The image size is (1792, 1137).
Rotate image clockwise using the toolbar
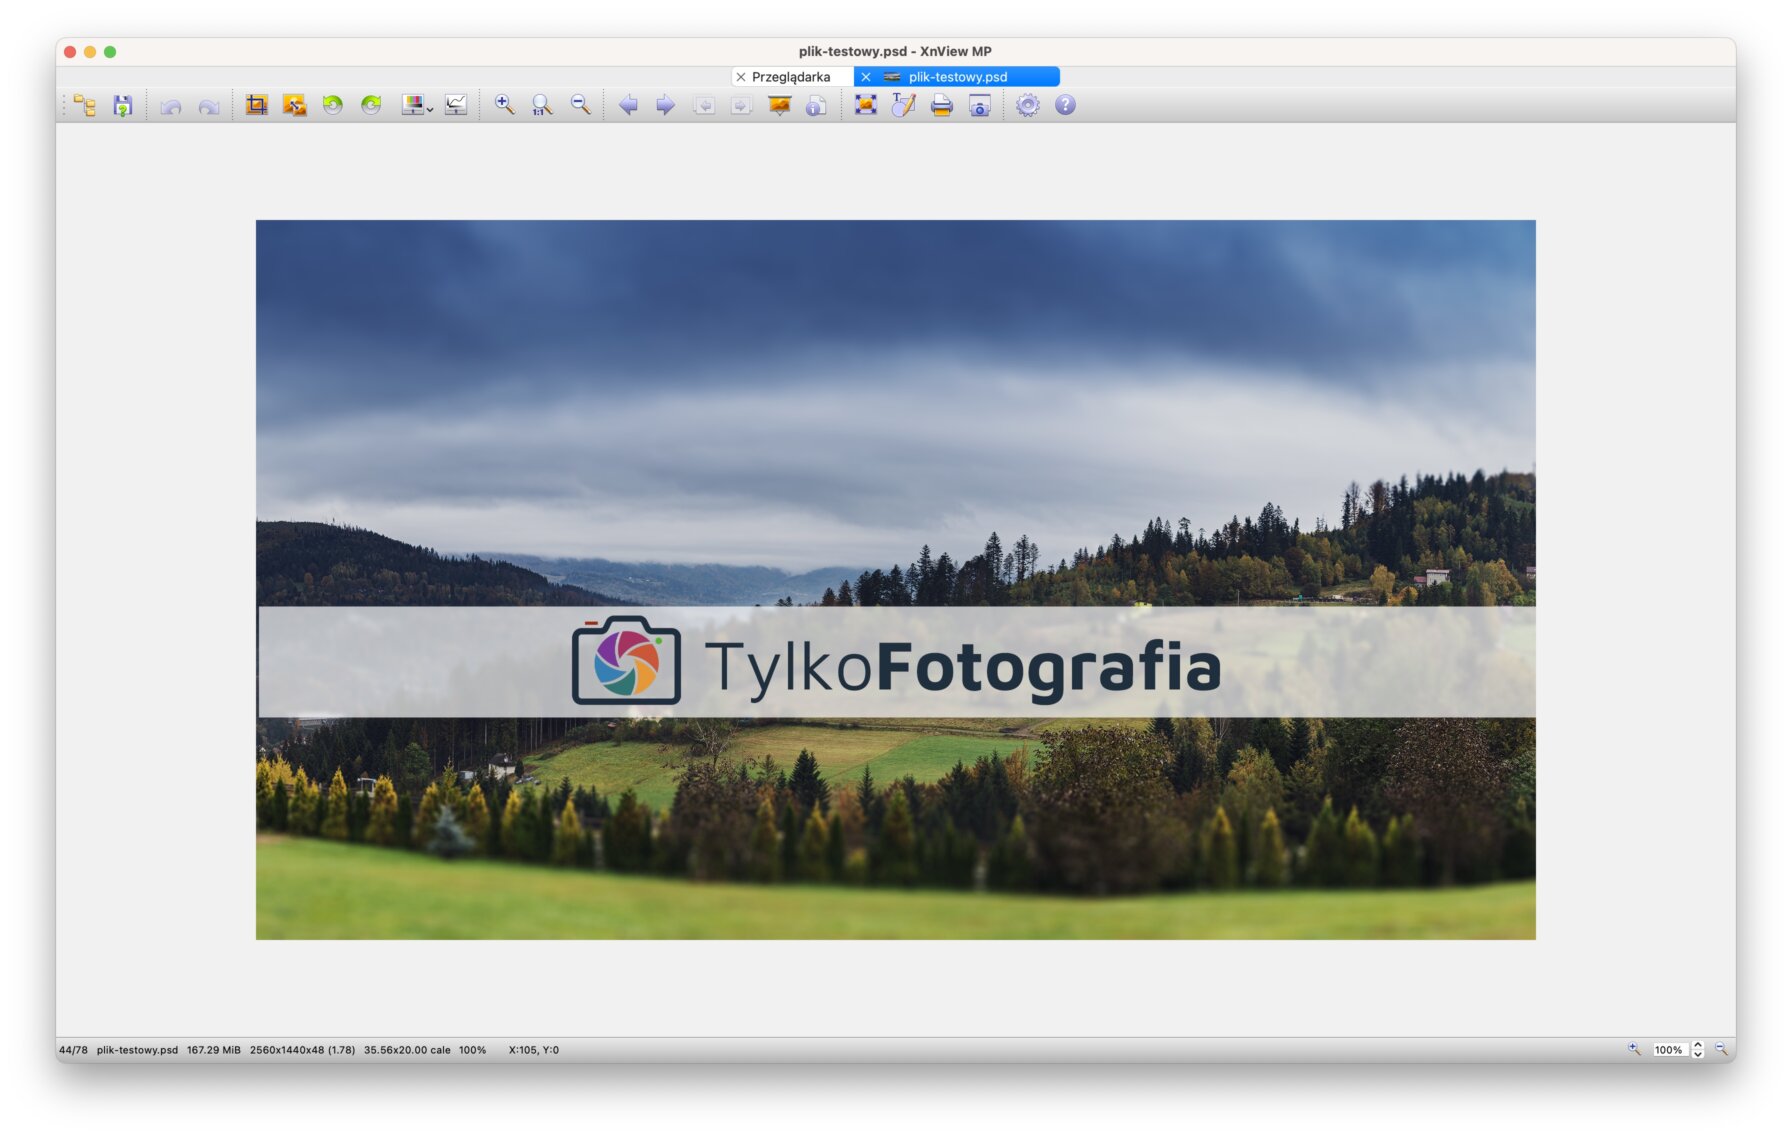(371, 105)
